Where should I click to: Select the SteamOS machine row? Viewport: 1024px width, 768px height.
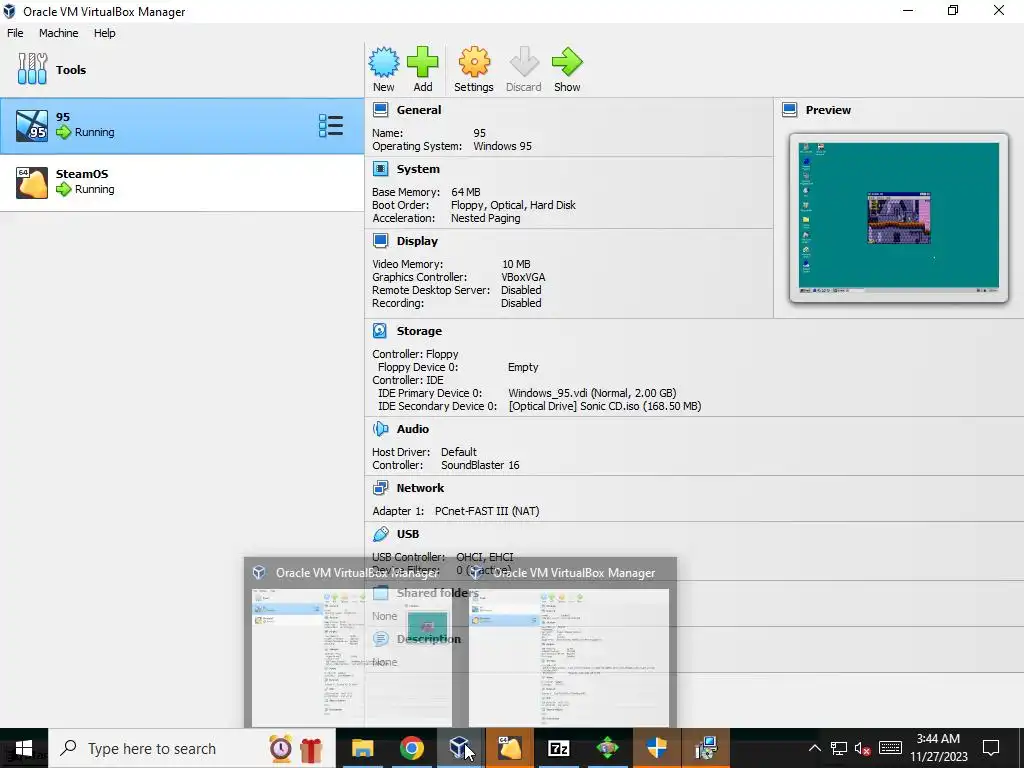tap(182, 182)
